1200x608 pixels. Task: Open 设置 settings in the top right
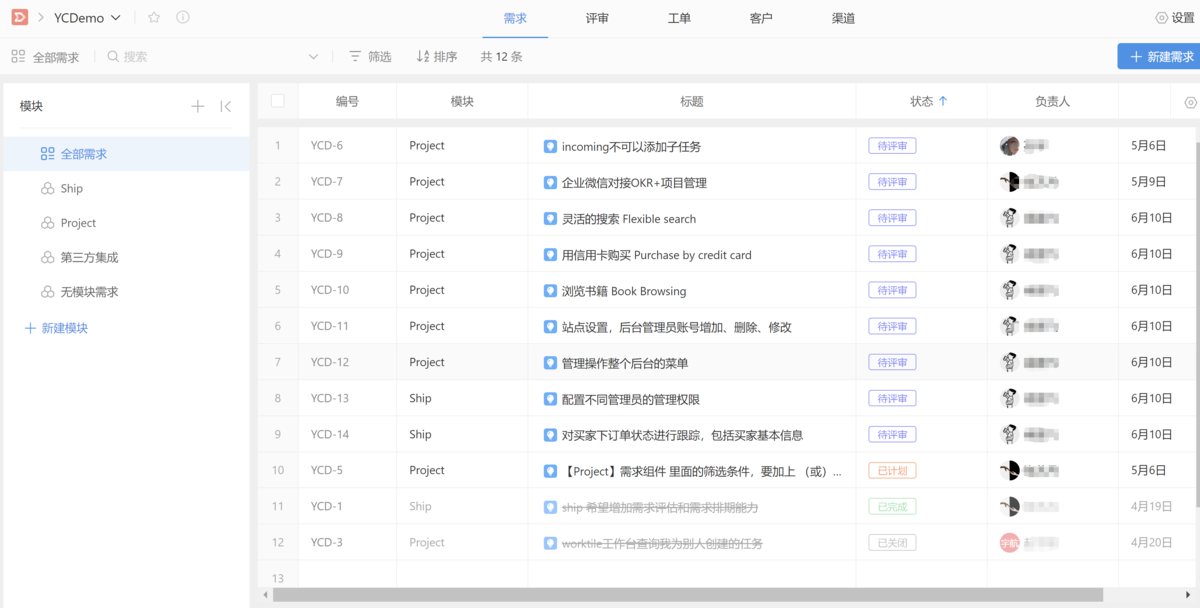[x=1172, y=17]
